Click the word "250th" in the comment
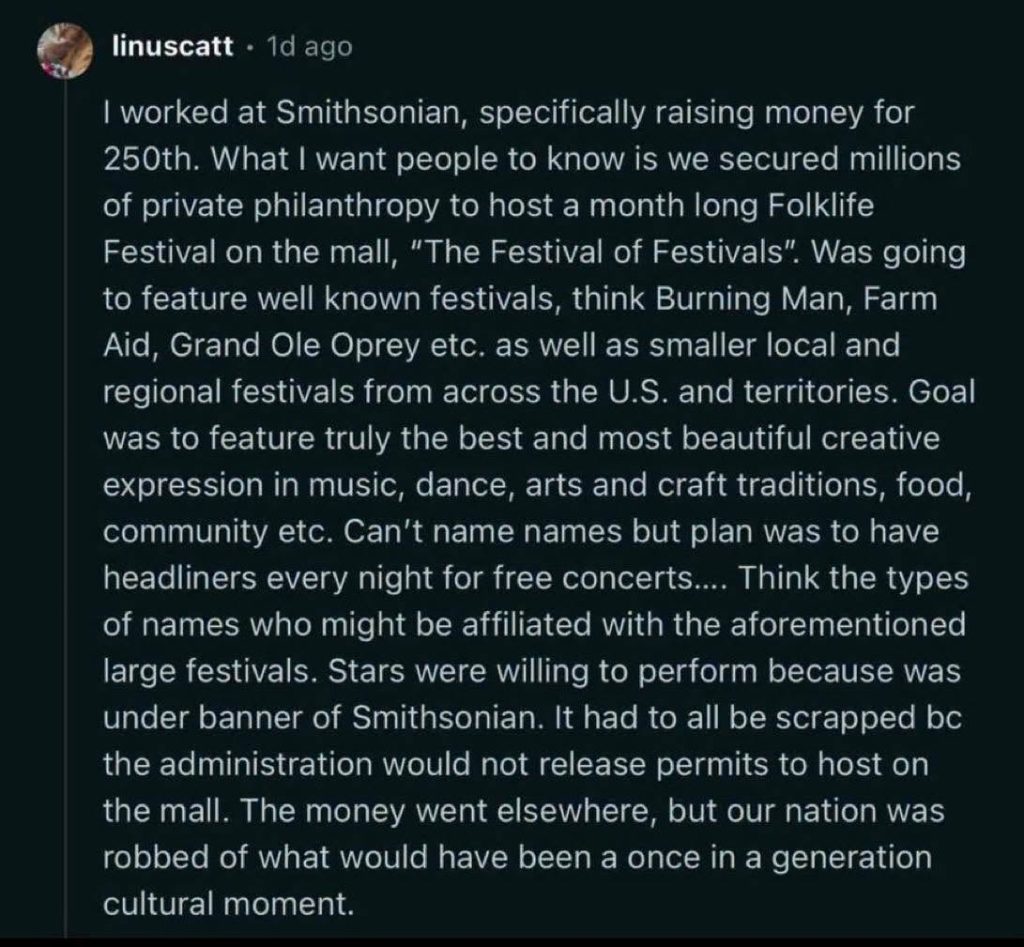The image size is (1024, 947). [x=150, y=159]
